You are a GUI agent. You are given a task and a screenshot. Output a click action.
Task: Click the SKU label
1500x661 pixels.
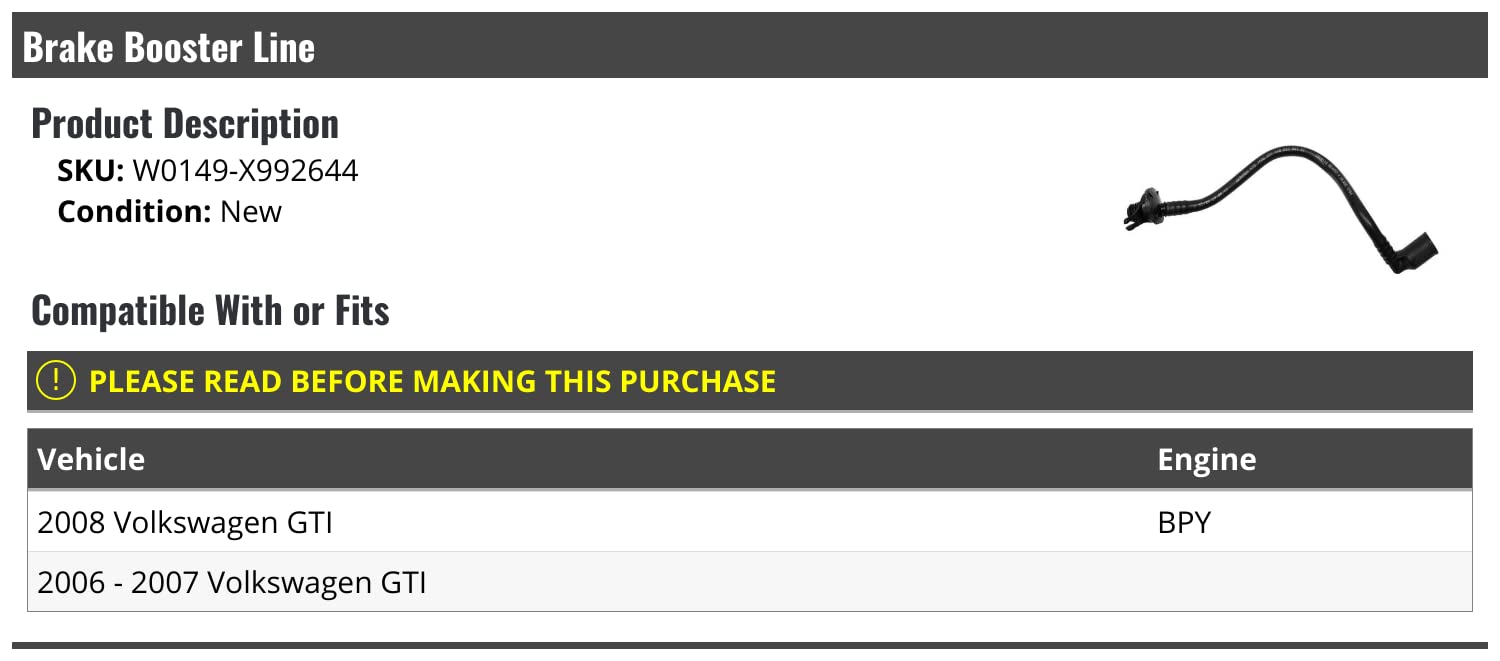pyautogui.click(x=90, y=172)
